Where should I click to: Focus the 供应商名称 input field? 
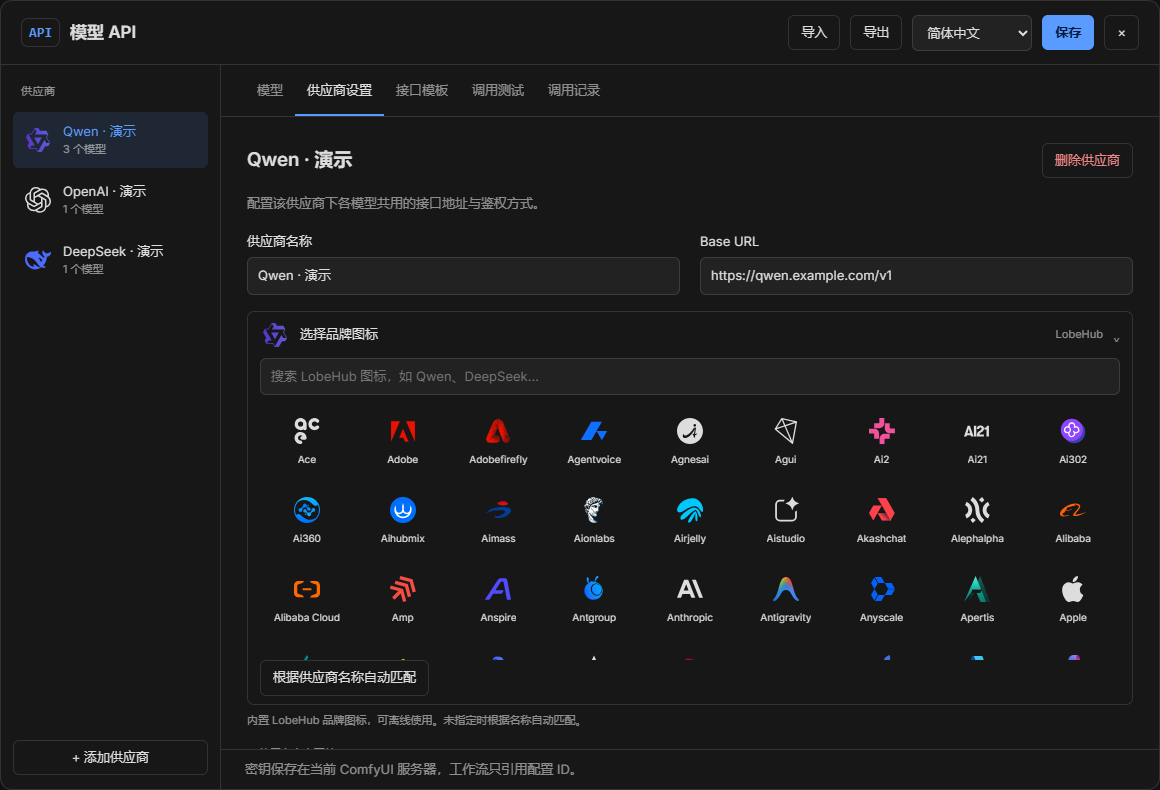tap(463, 276)
